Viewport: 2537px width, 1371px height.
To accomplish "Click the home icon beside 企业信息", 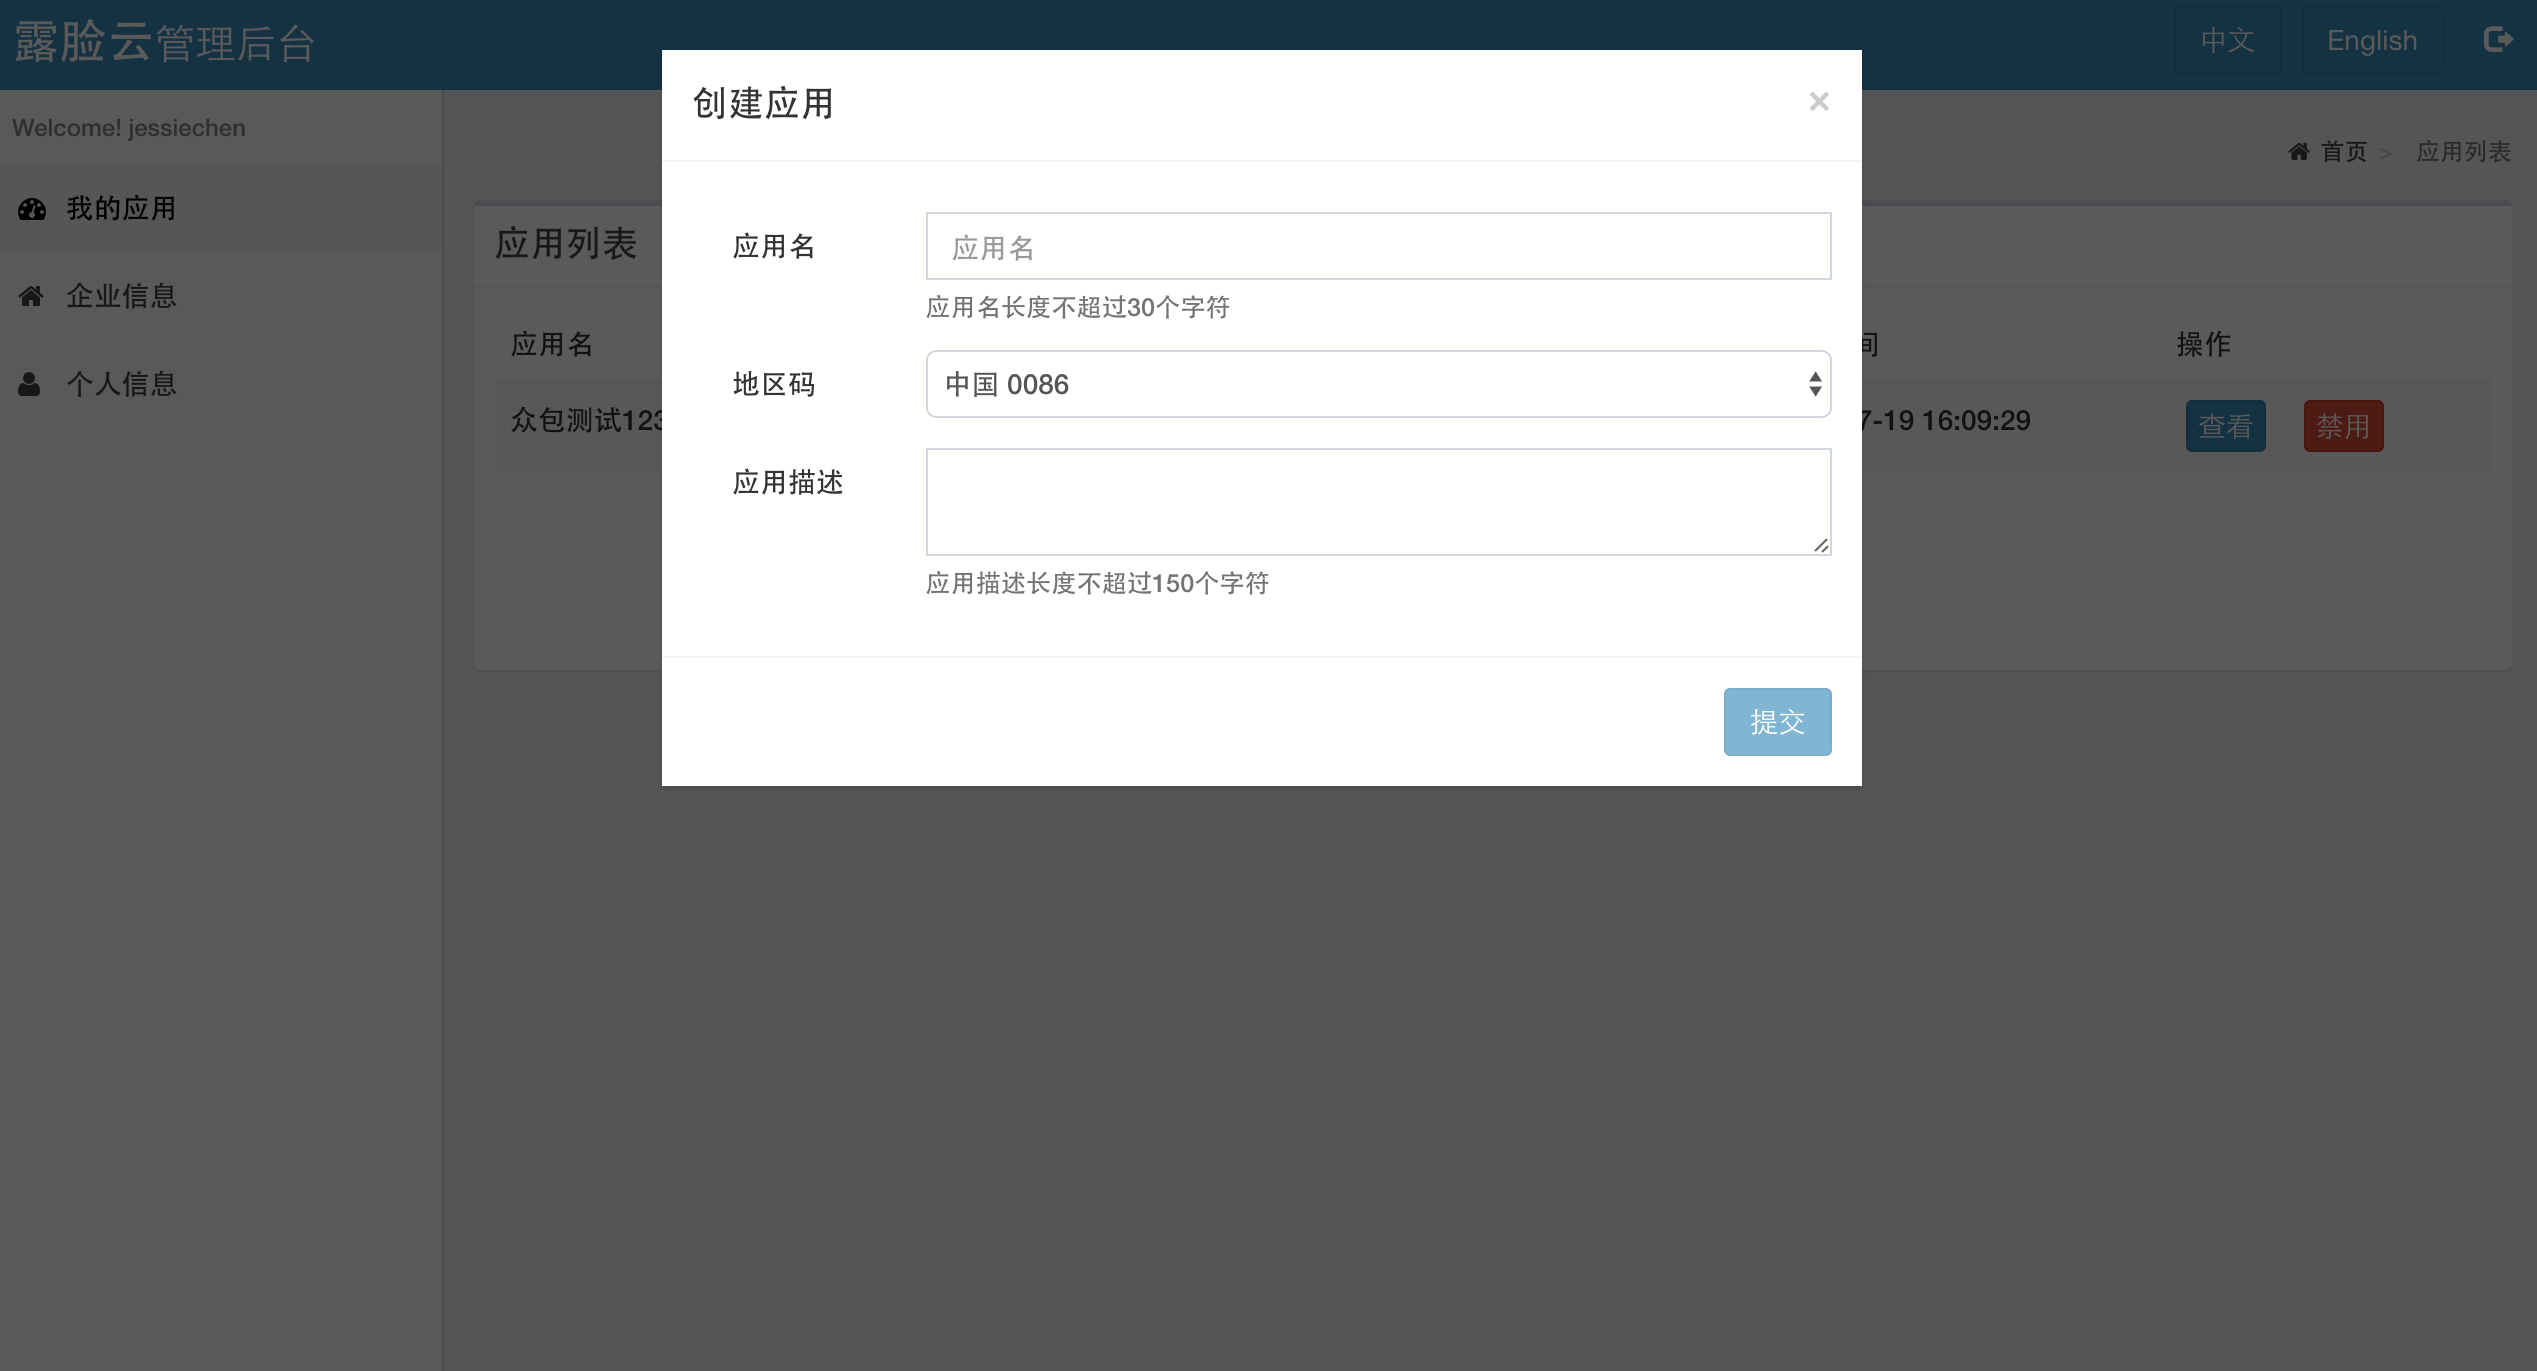I will (31, 296).
